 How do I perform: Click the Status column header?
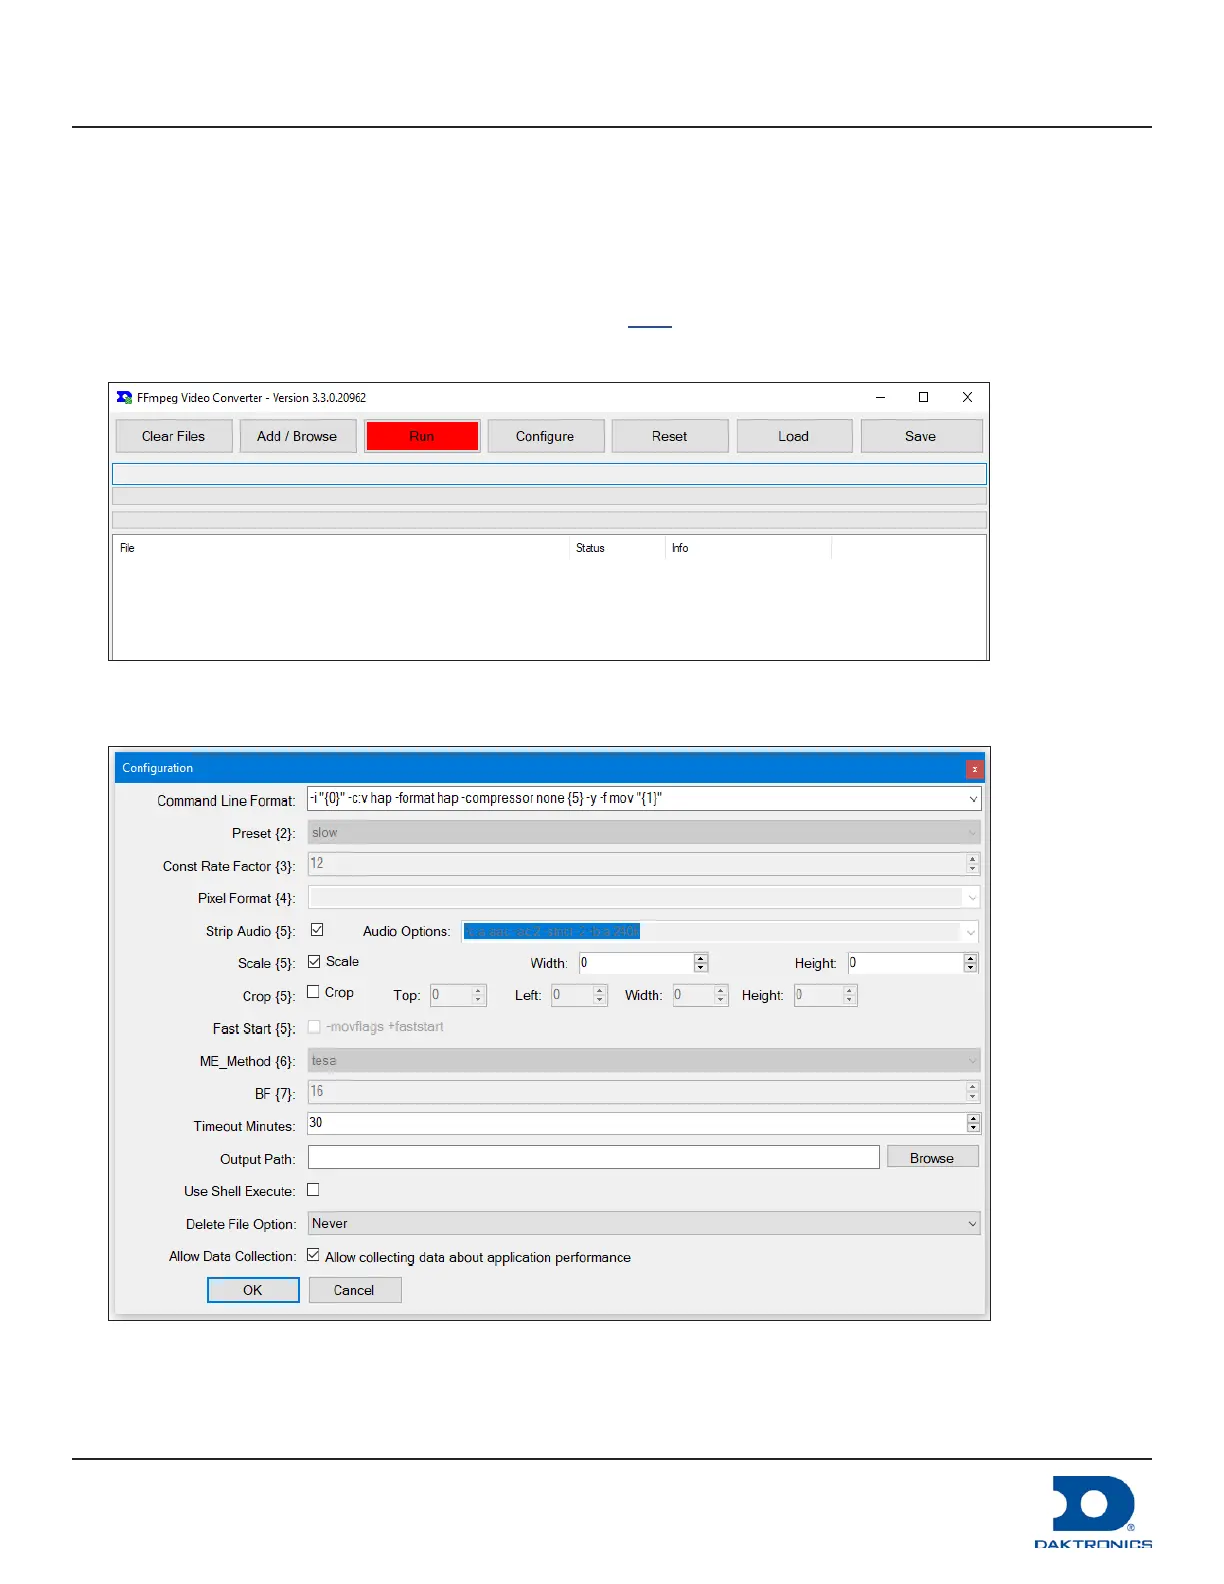(x=590, y=548)
